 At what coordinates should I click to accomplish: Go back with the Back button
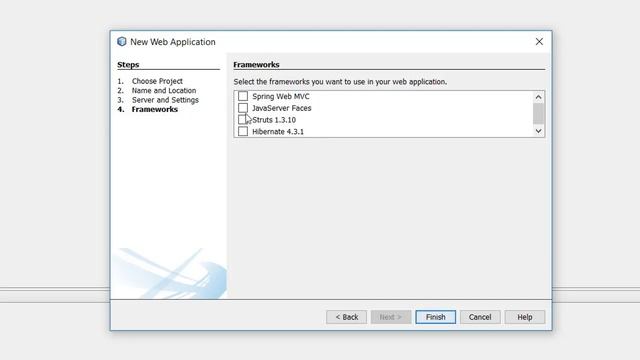pyautogui.click(x=347, y=317)
